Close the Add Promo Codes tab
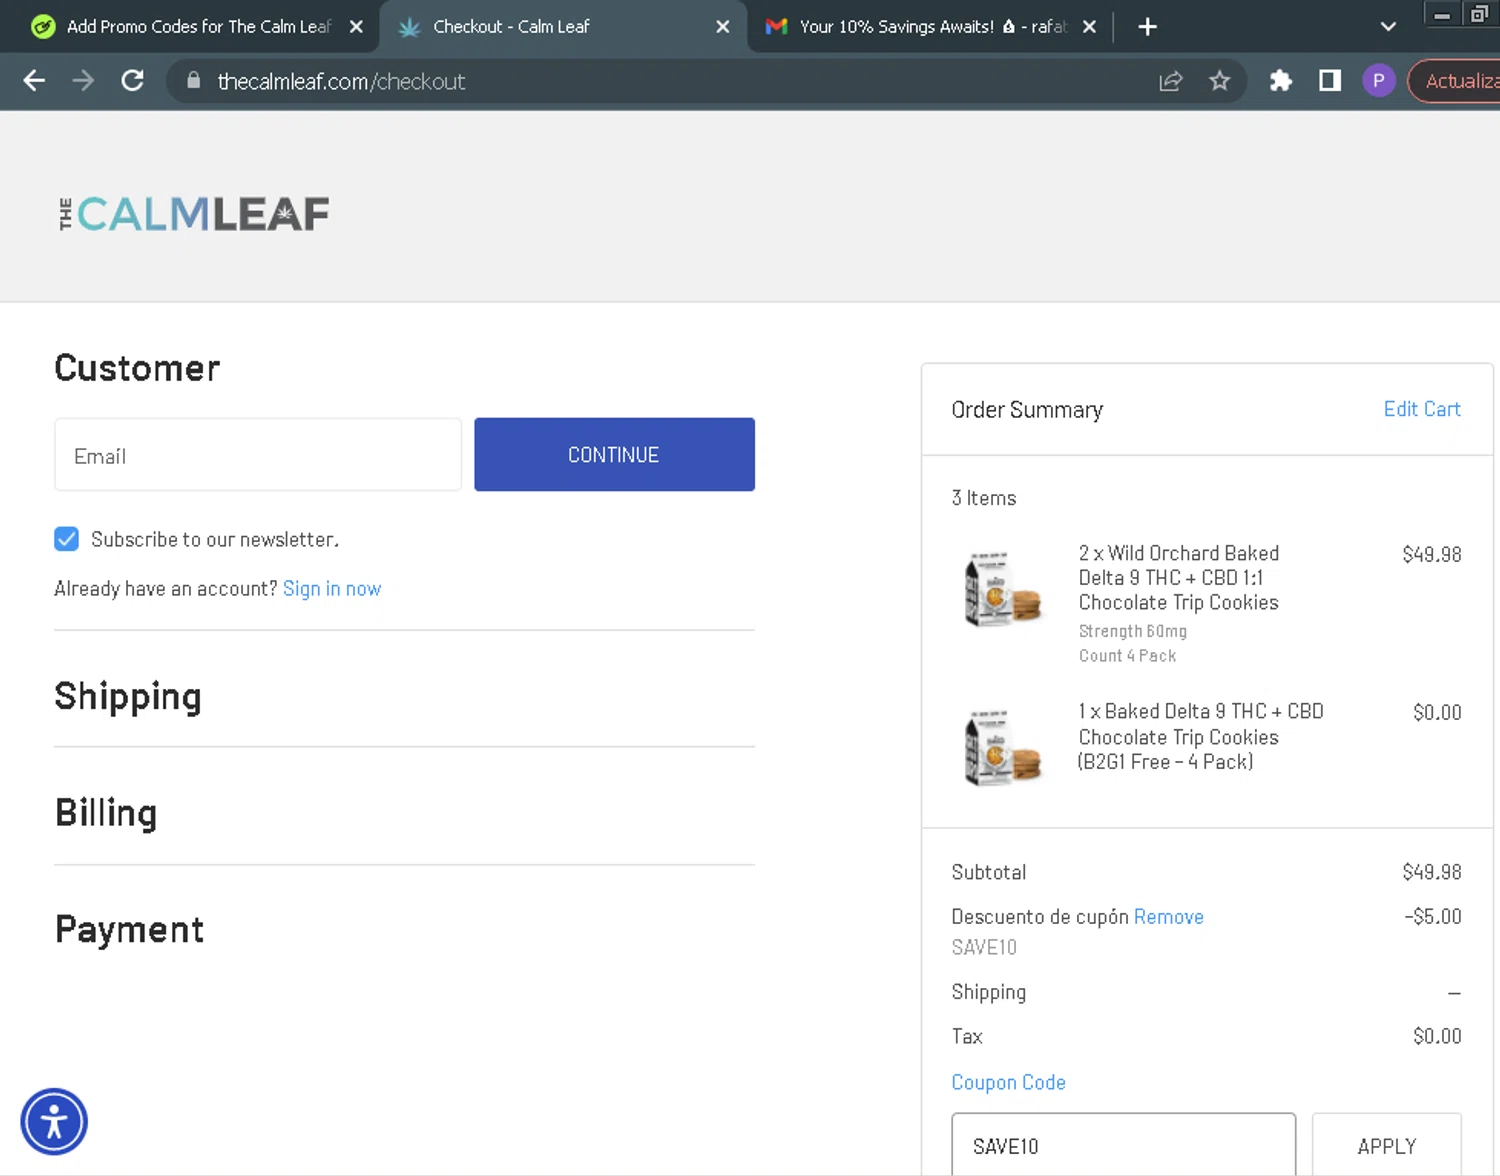 (356, 27)
